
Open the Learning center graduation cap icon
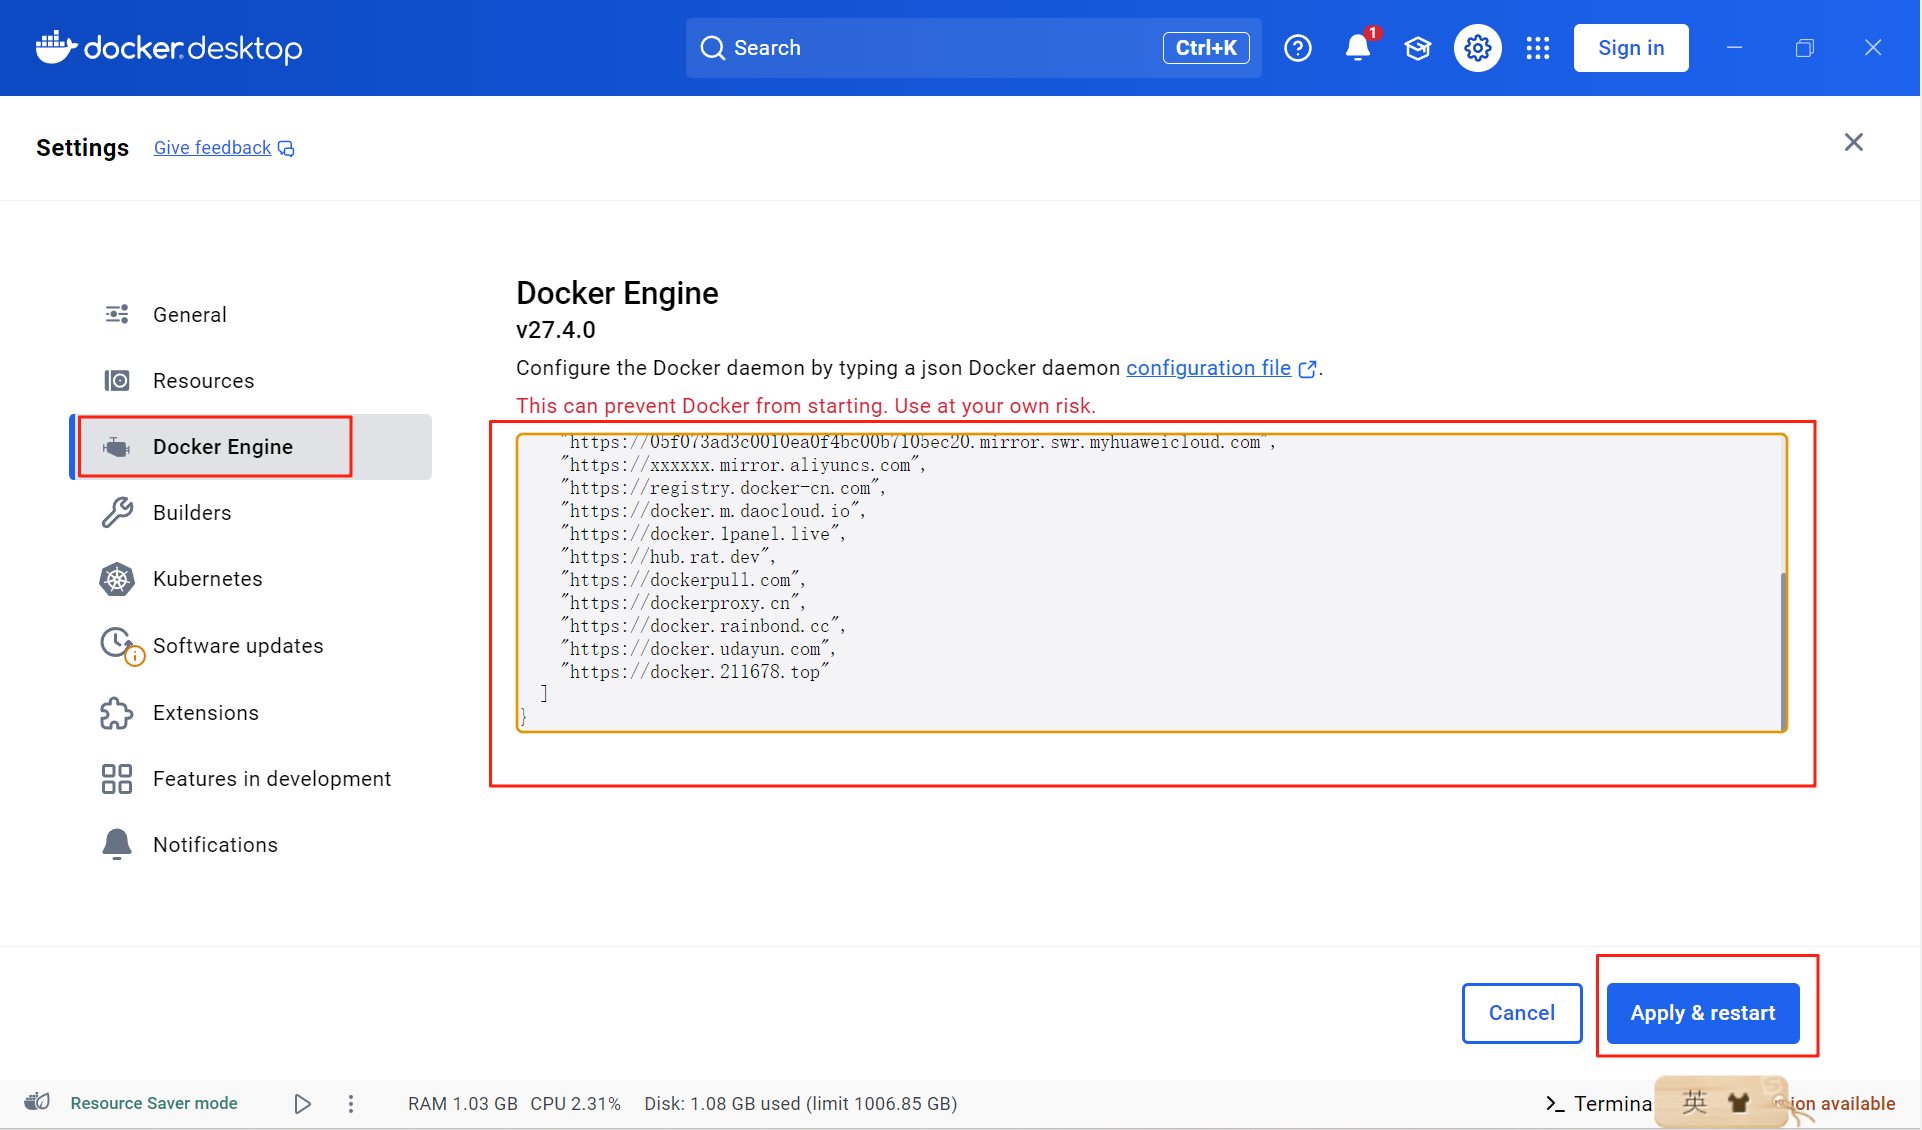pyautogui.click(x=1417, y=48)
